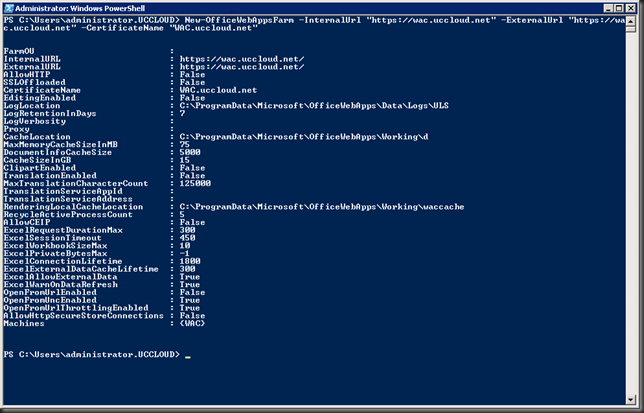The image size is (644, 413).
Task: Click the CertificateName WAC.uccloud.net value
Action: click(218, 90)
